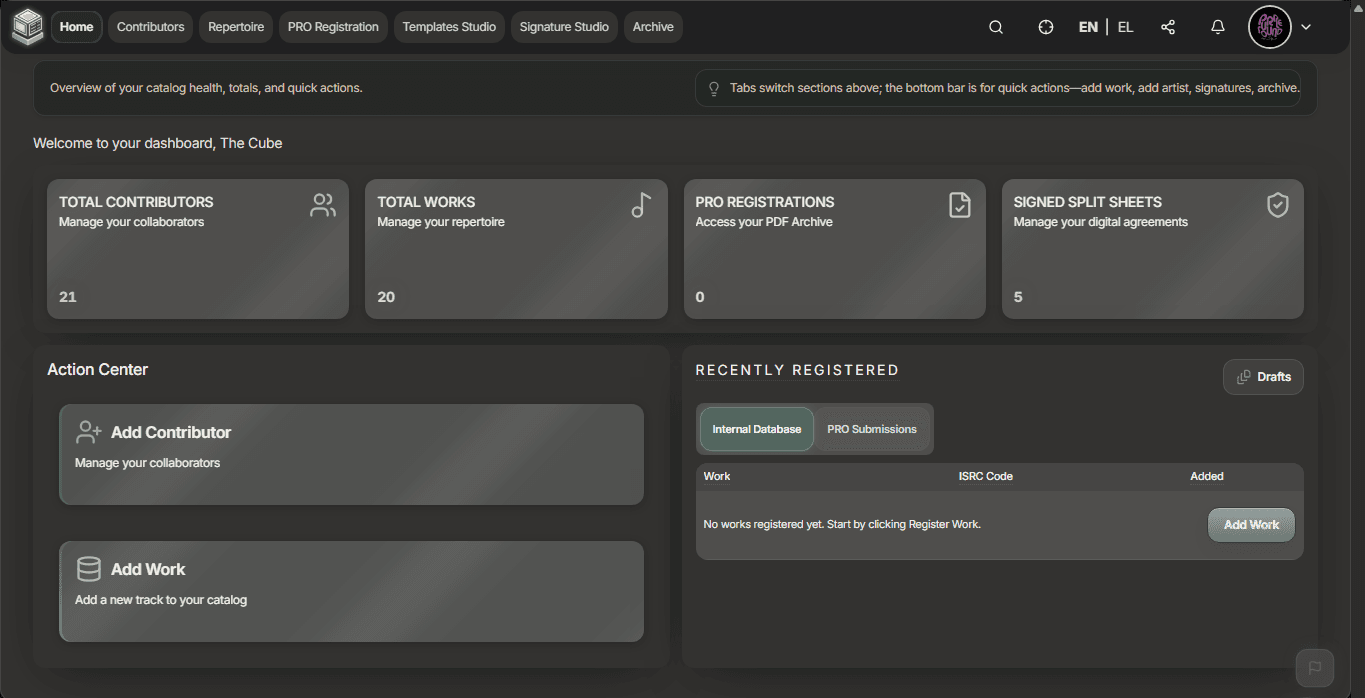Select the PRO Submissions toggle

[x=872, y=429]
